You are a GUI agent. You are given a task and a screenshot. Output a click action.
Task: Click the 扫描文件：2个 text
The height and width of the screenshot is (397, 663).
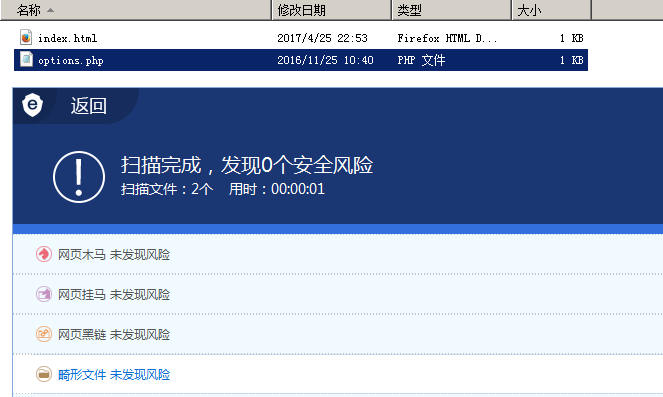[167, 189]
